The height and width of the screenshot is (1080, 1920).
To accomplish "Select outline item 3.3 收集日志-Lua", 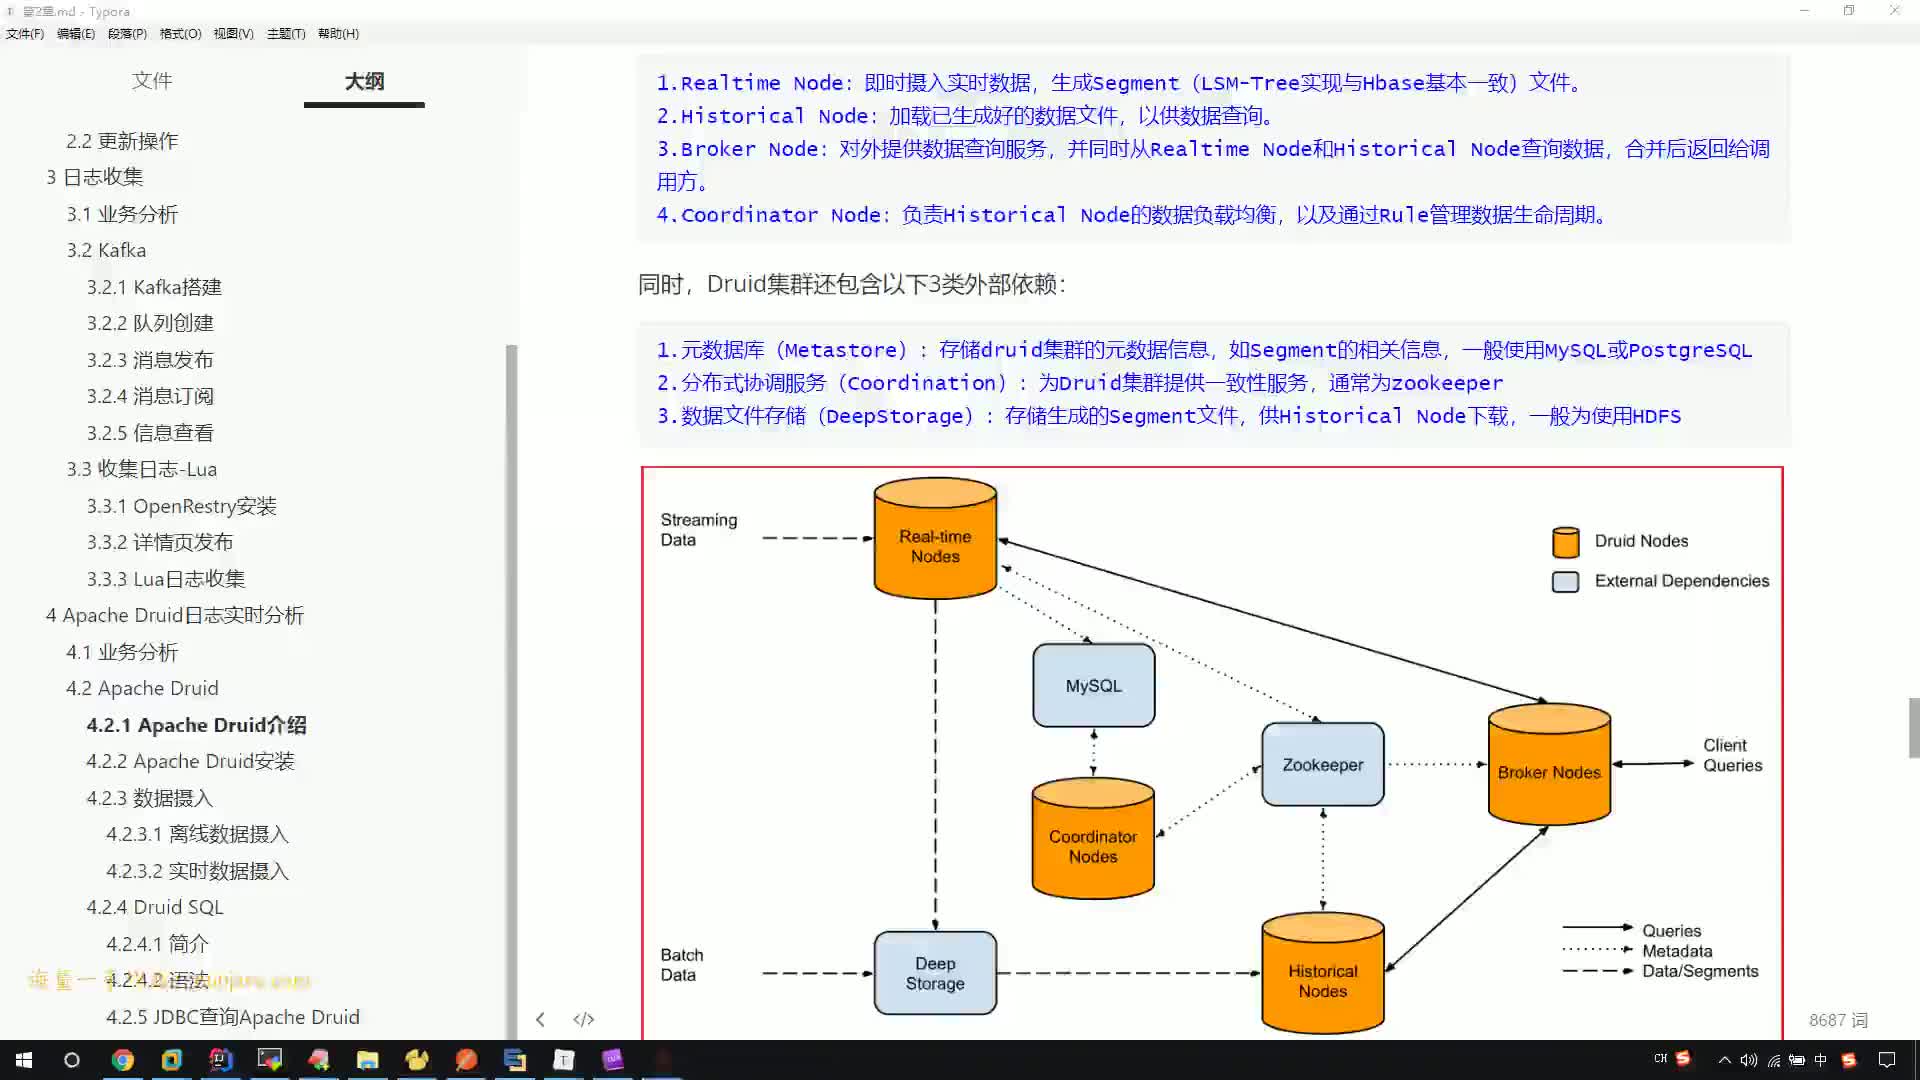I will (141, 469).
